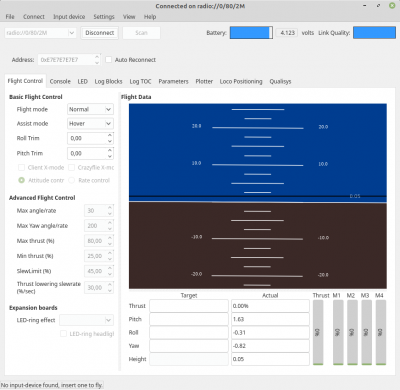This screenshot has height=390, width=400.
Task: Click the Address field up arrow
Action: coord(97,57)
